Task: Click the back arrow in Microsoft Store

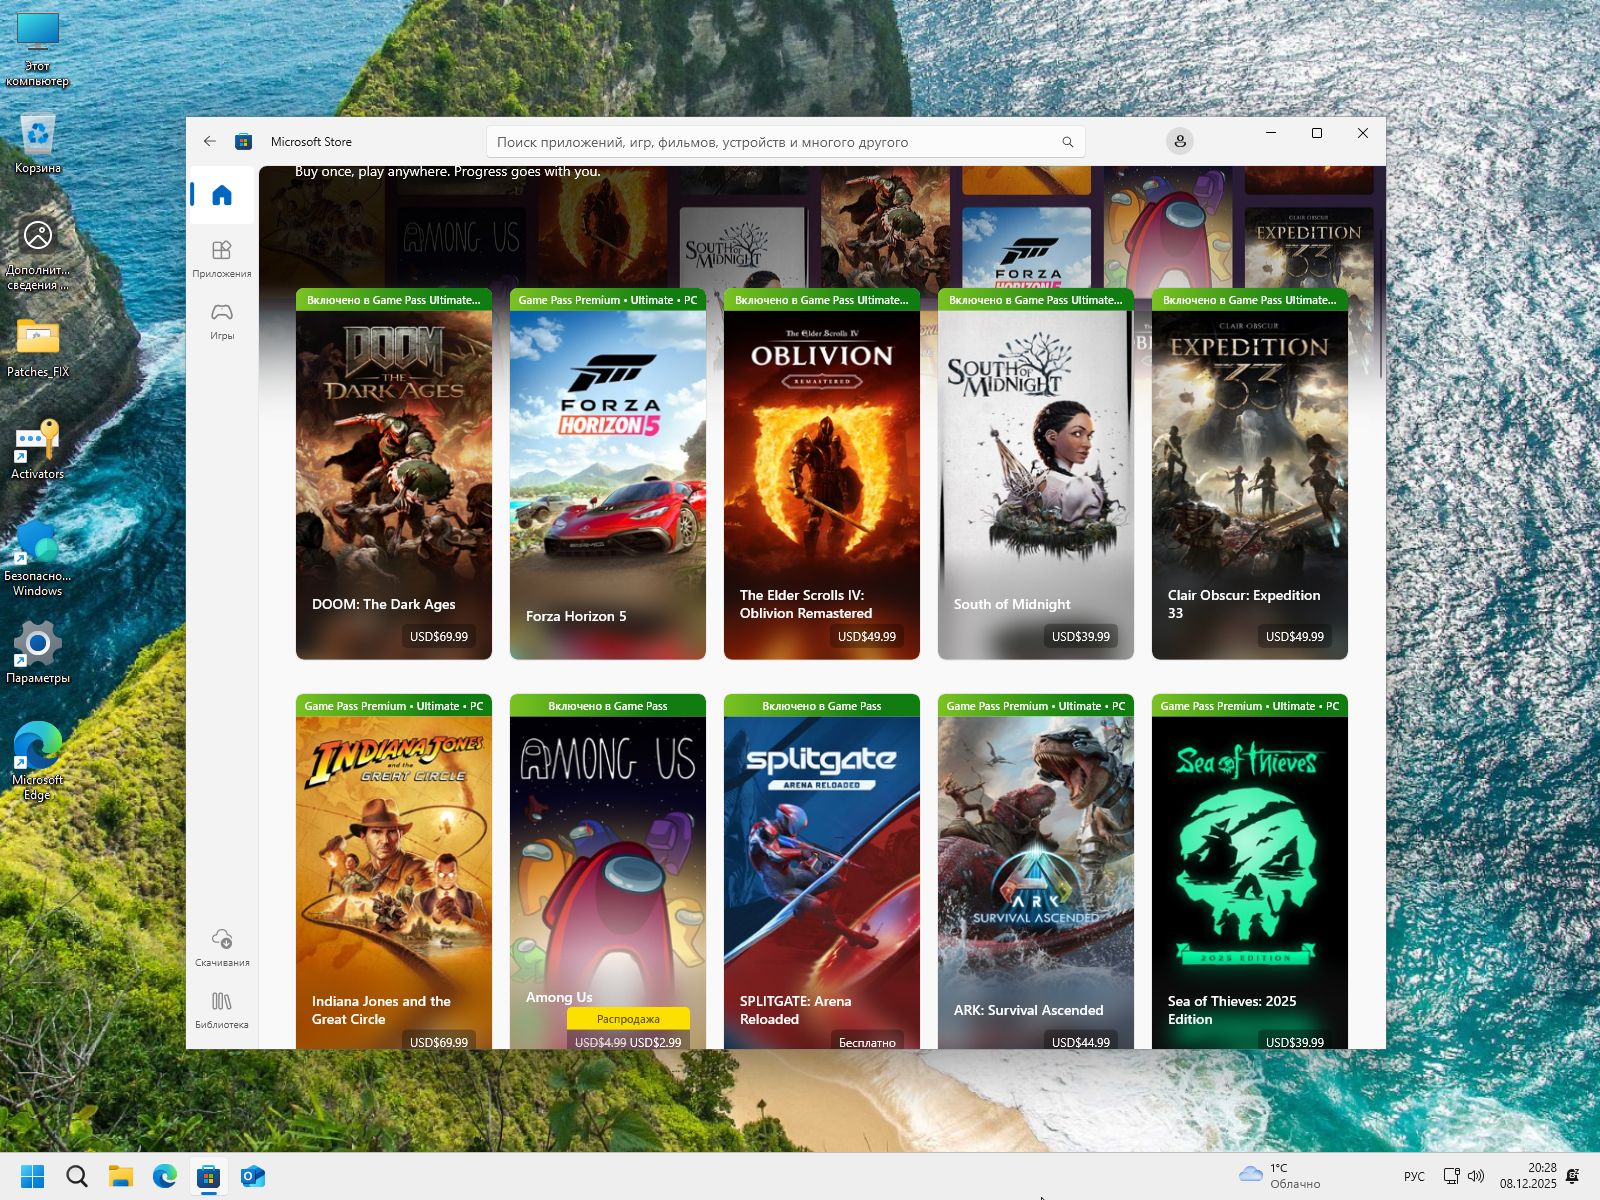Action: point(210,142)
